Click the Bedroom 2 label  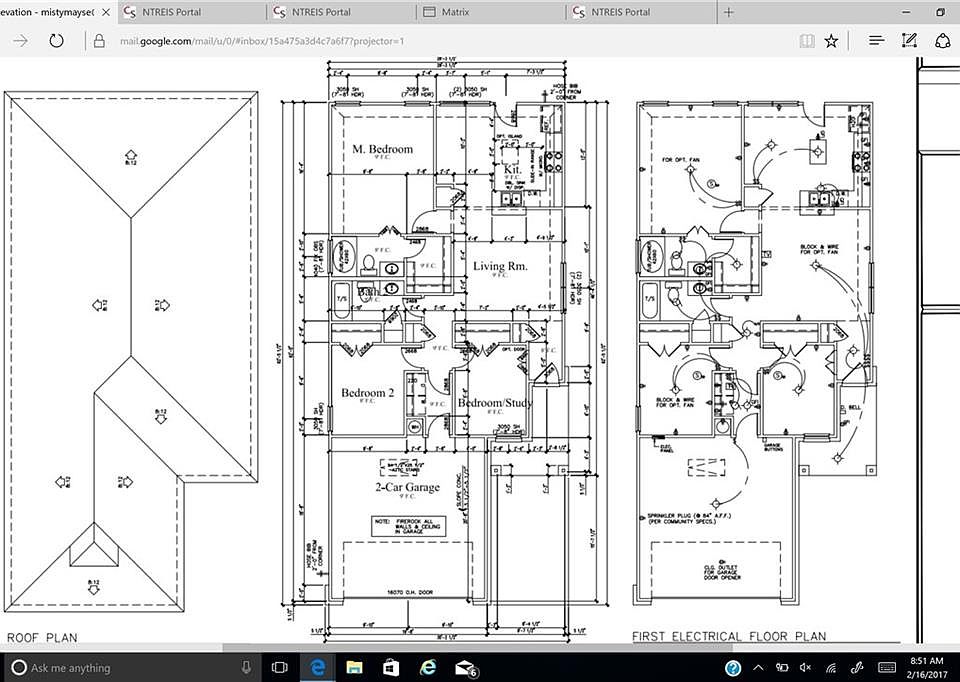(x=367, y=393)
